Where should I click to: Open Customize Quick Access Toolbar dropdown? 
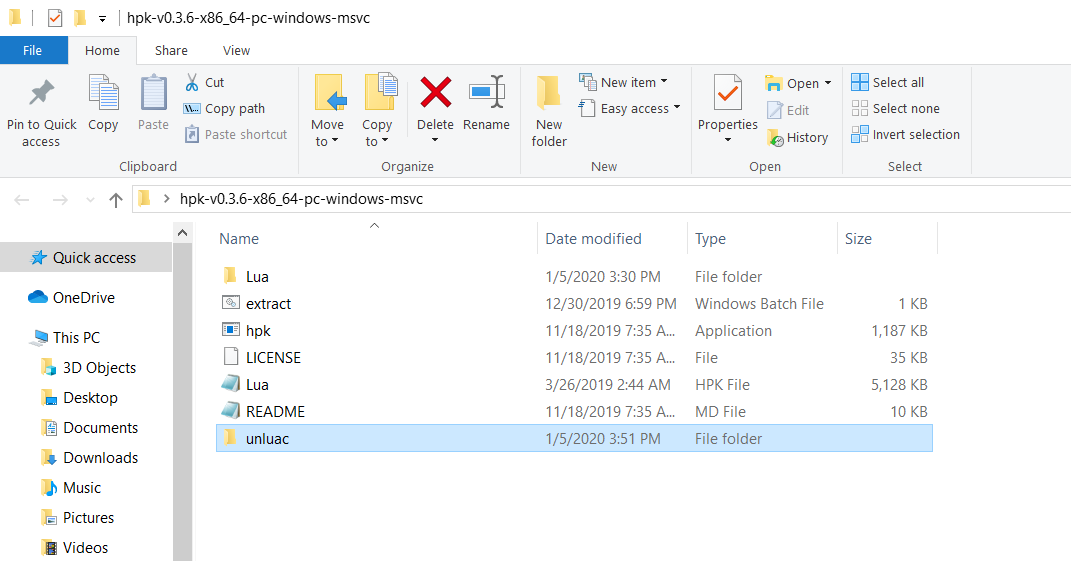[x=102, y=18]
